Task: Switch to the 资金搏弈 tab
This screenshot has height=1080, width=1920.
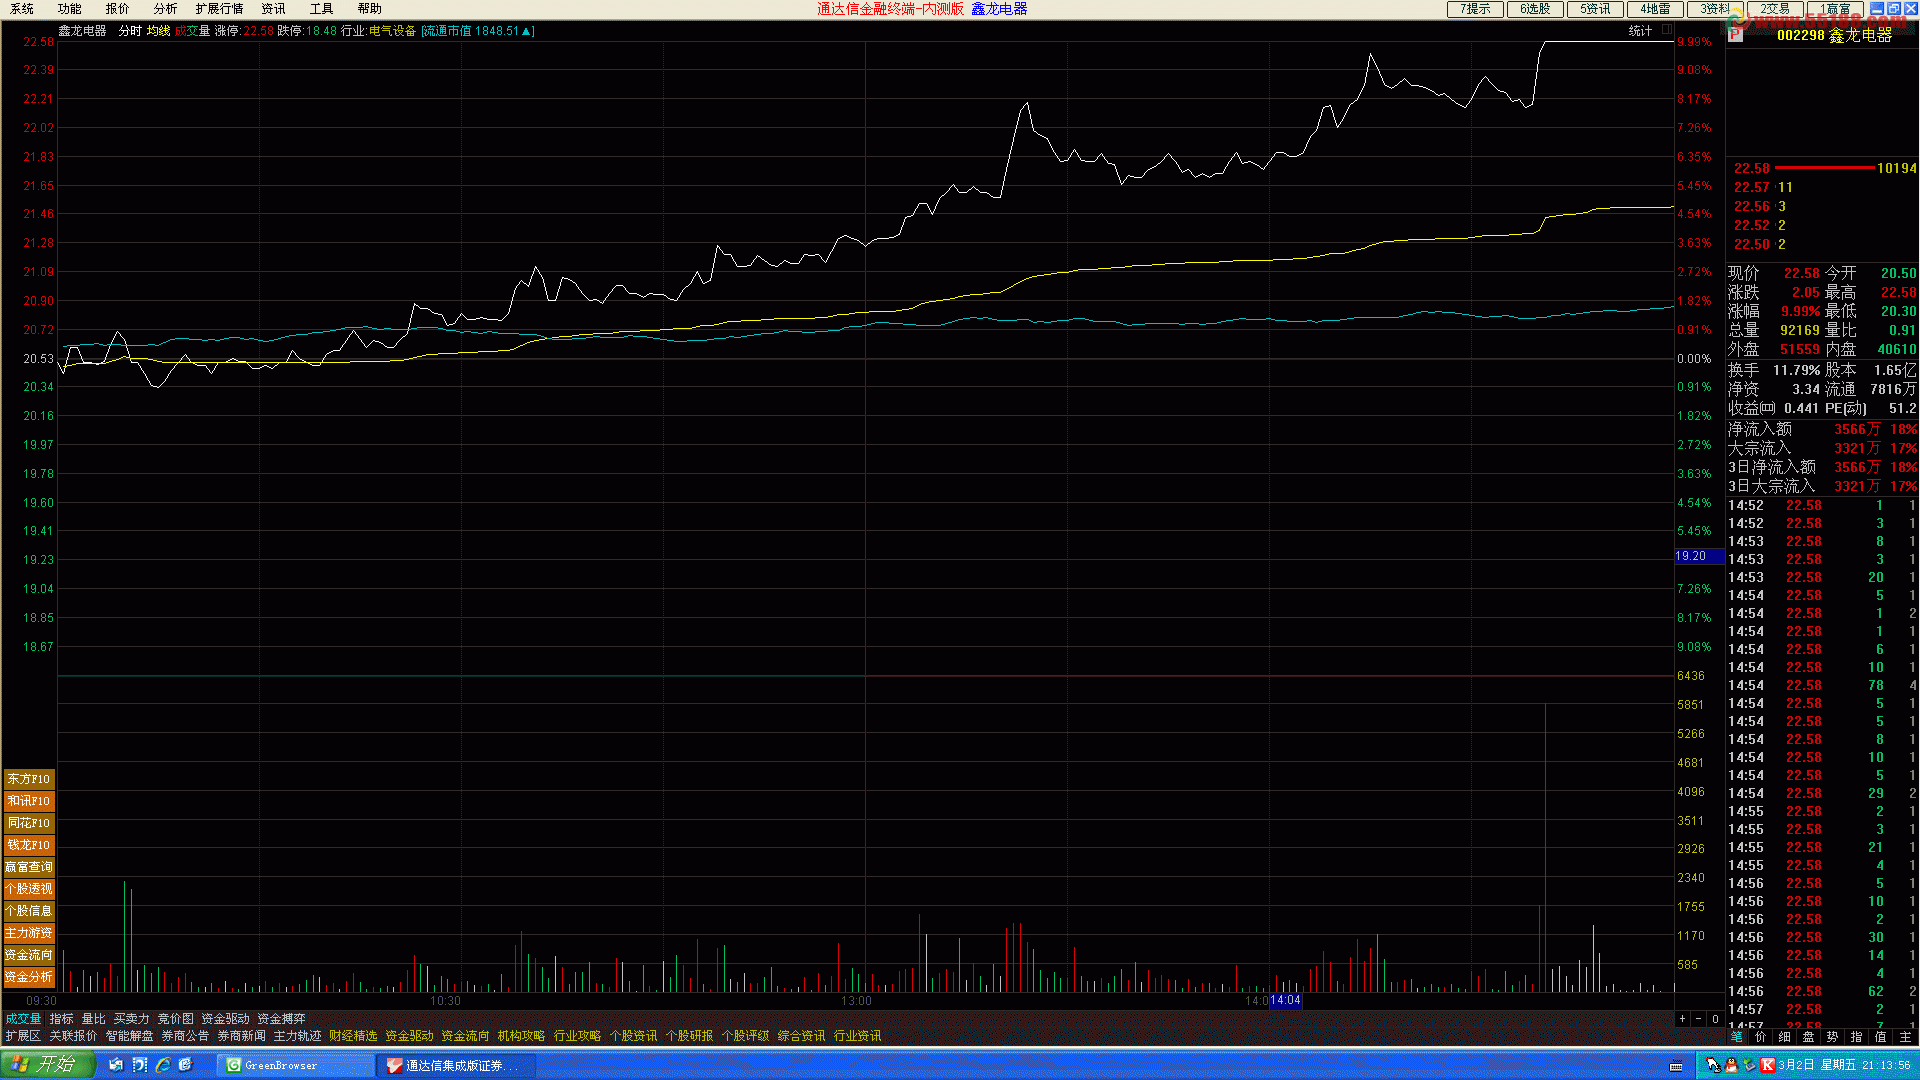Action: click(x=282, y=1019)
